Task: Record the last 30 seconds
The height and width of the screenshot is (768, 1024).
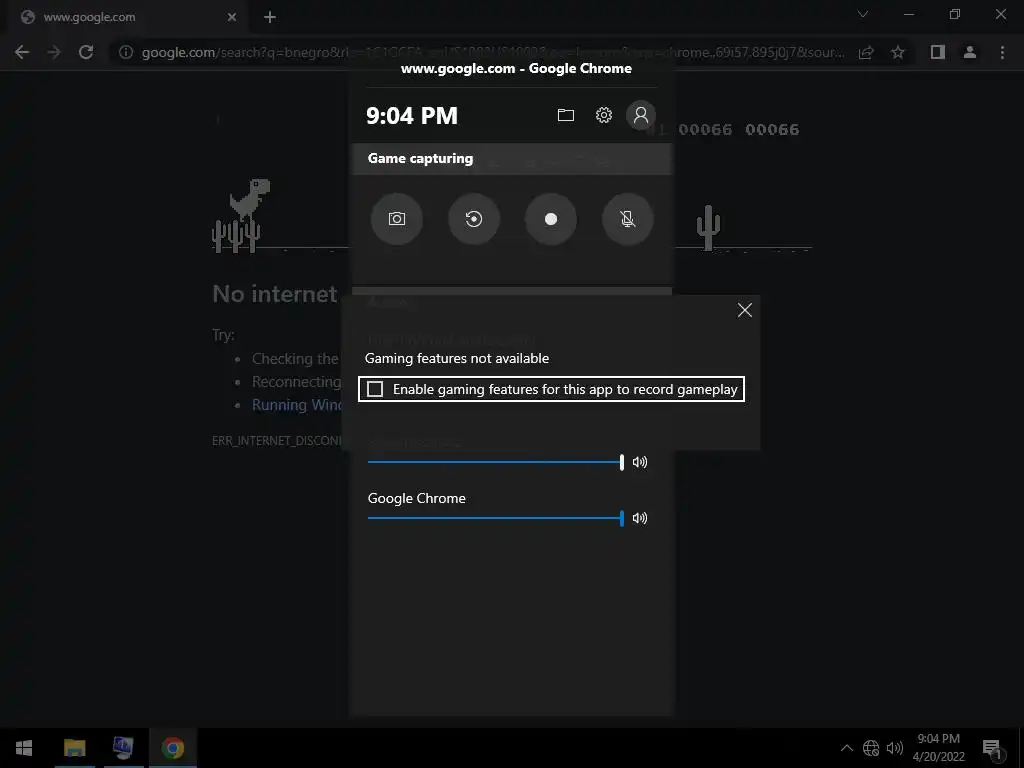Action: coord(474,219)
